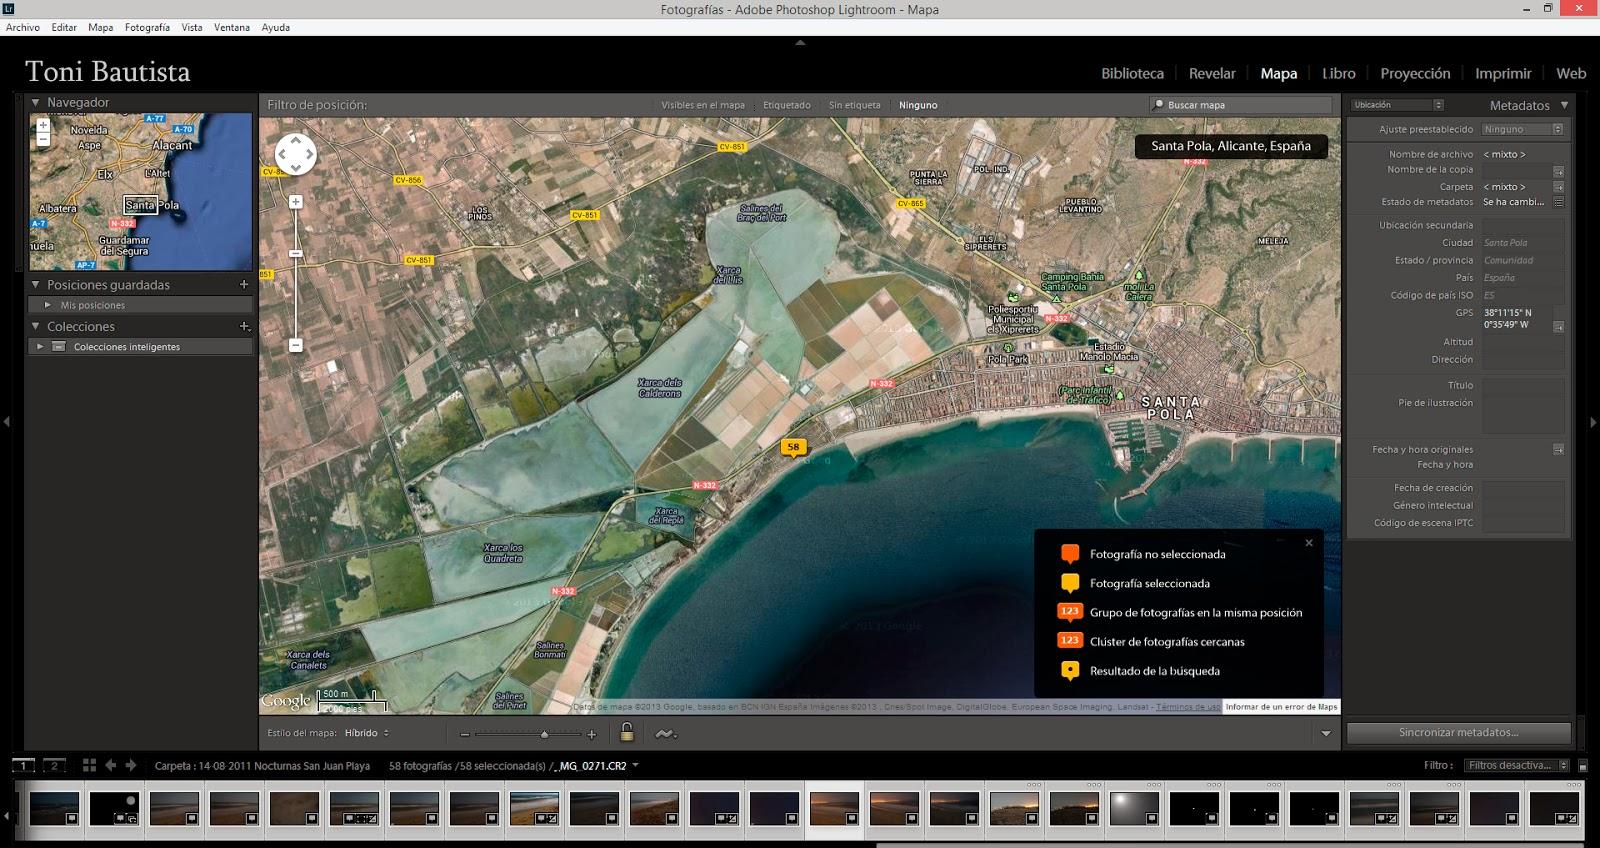Select 'Sin etiqueta' location filter

coord(855,105)
